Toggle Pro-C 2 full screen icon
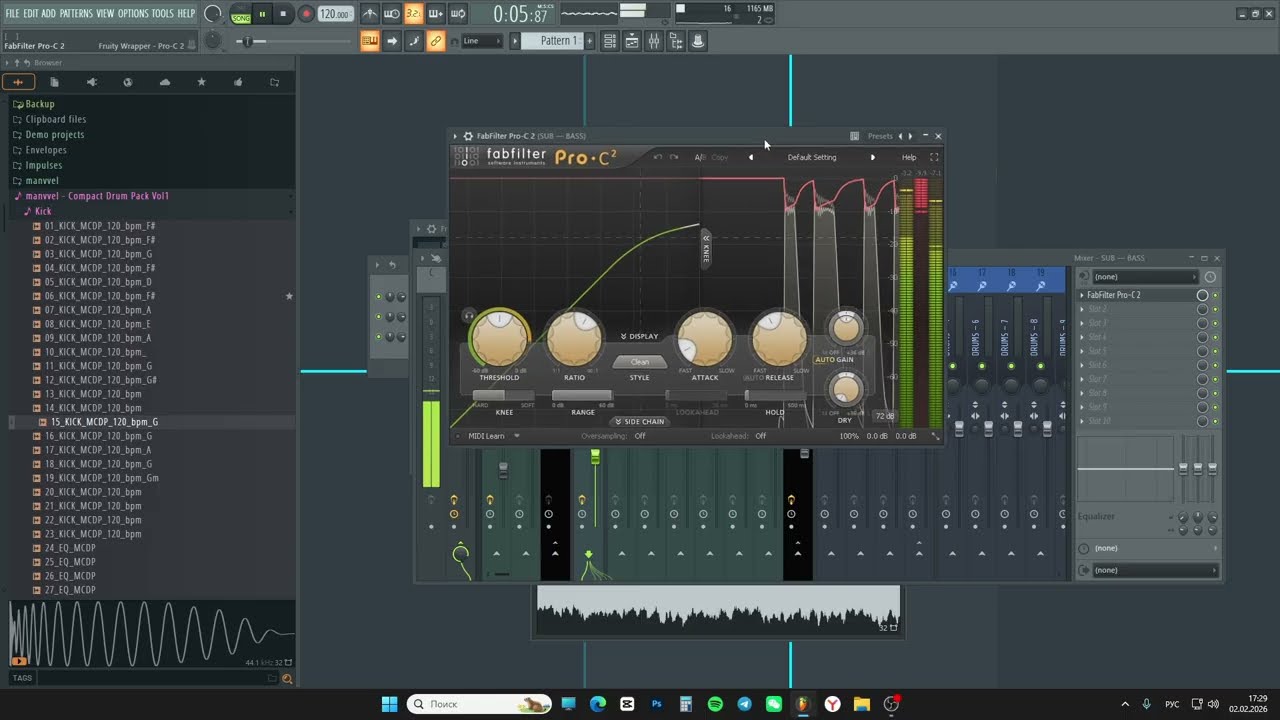The height and width of the screenshot is (720, 1280). pyautogui.click(x=934, y=157)
